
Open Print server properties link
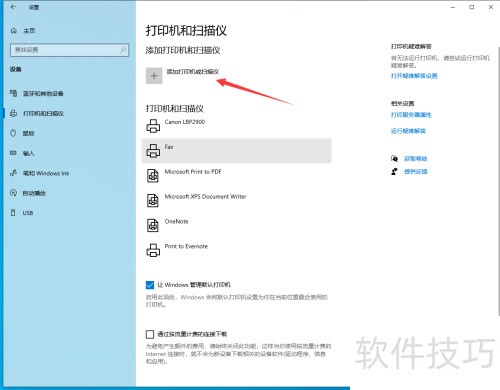click(411, 115)
